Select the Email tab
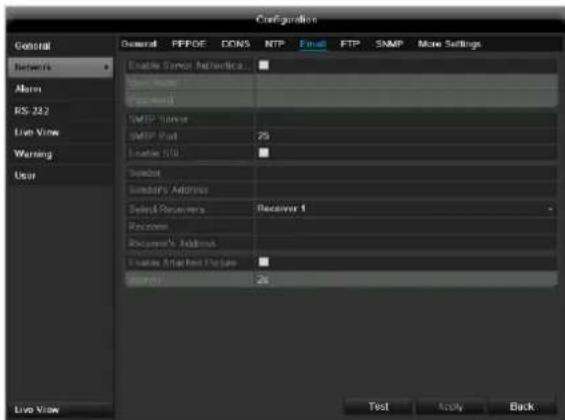This screenshot has width=565, height=420. tap(313, 44)
